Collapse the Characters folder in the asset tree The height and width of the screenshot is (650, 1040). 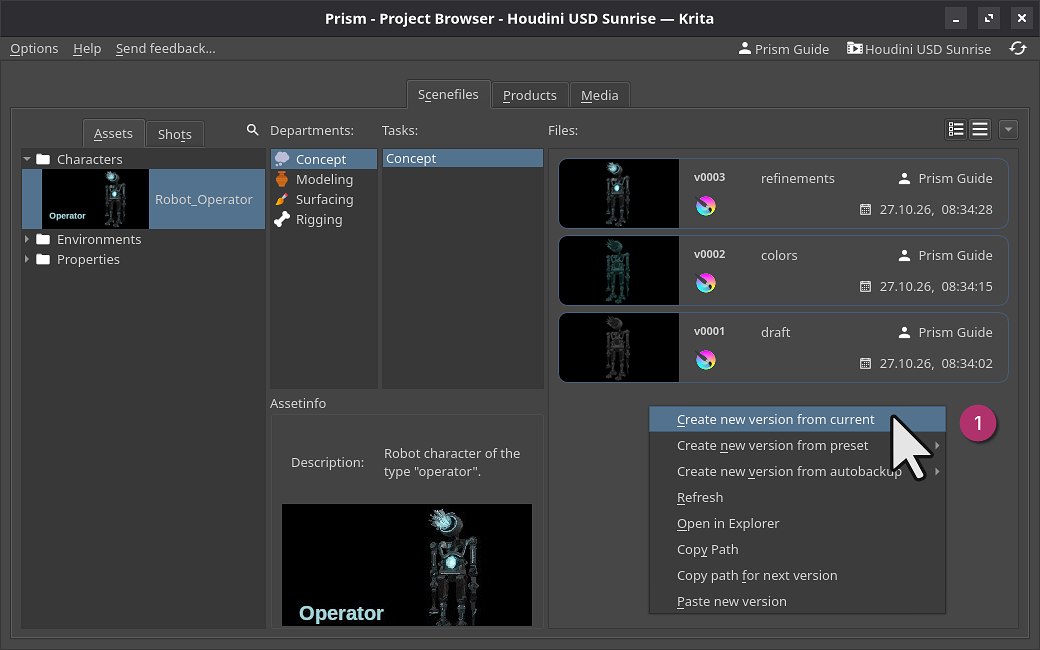pyautogui.click(x=27, y=159)
